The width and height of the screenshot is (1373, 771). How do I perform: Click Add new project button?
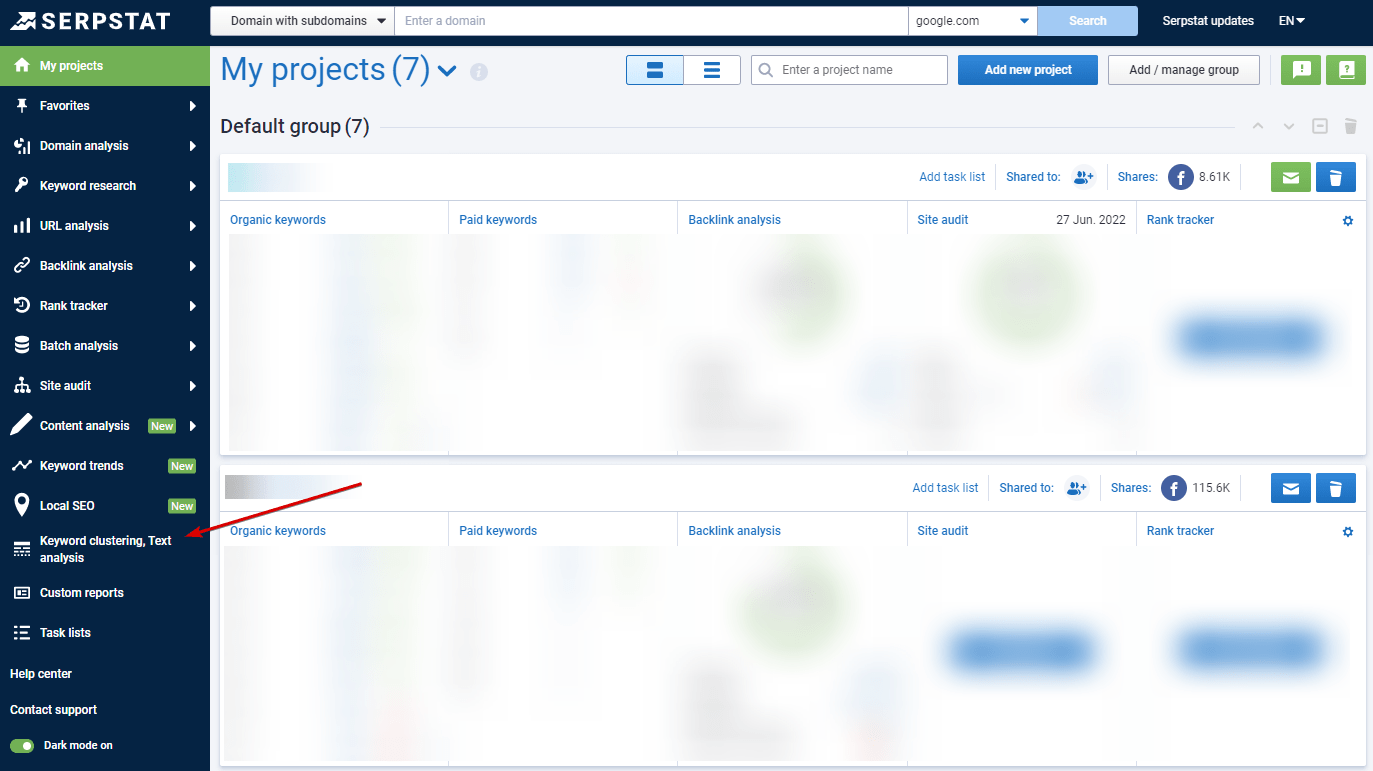coord(1028,70)
